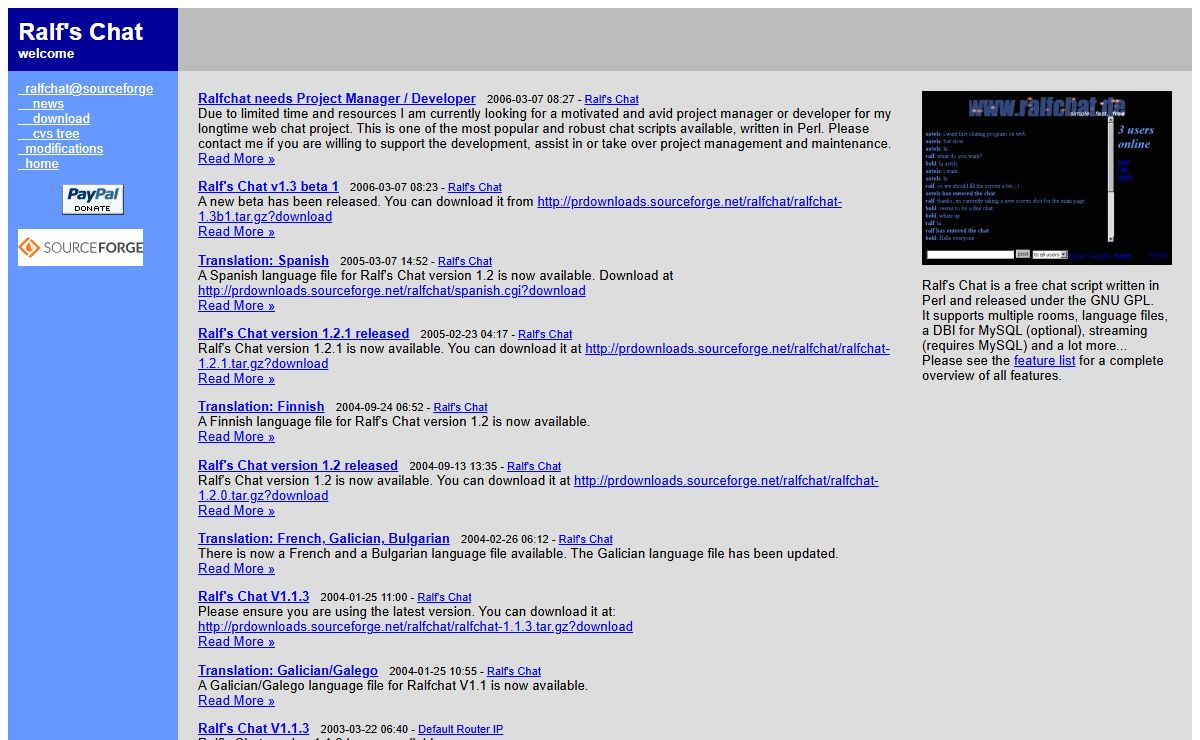This screenshot has width=1200, height=740.
Task: Read More under version 1.2 released post
Action: [x=236, y=510]
